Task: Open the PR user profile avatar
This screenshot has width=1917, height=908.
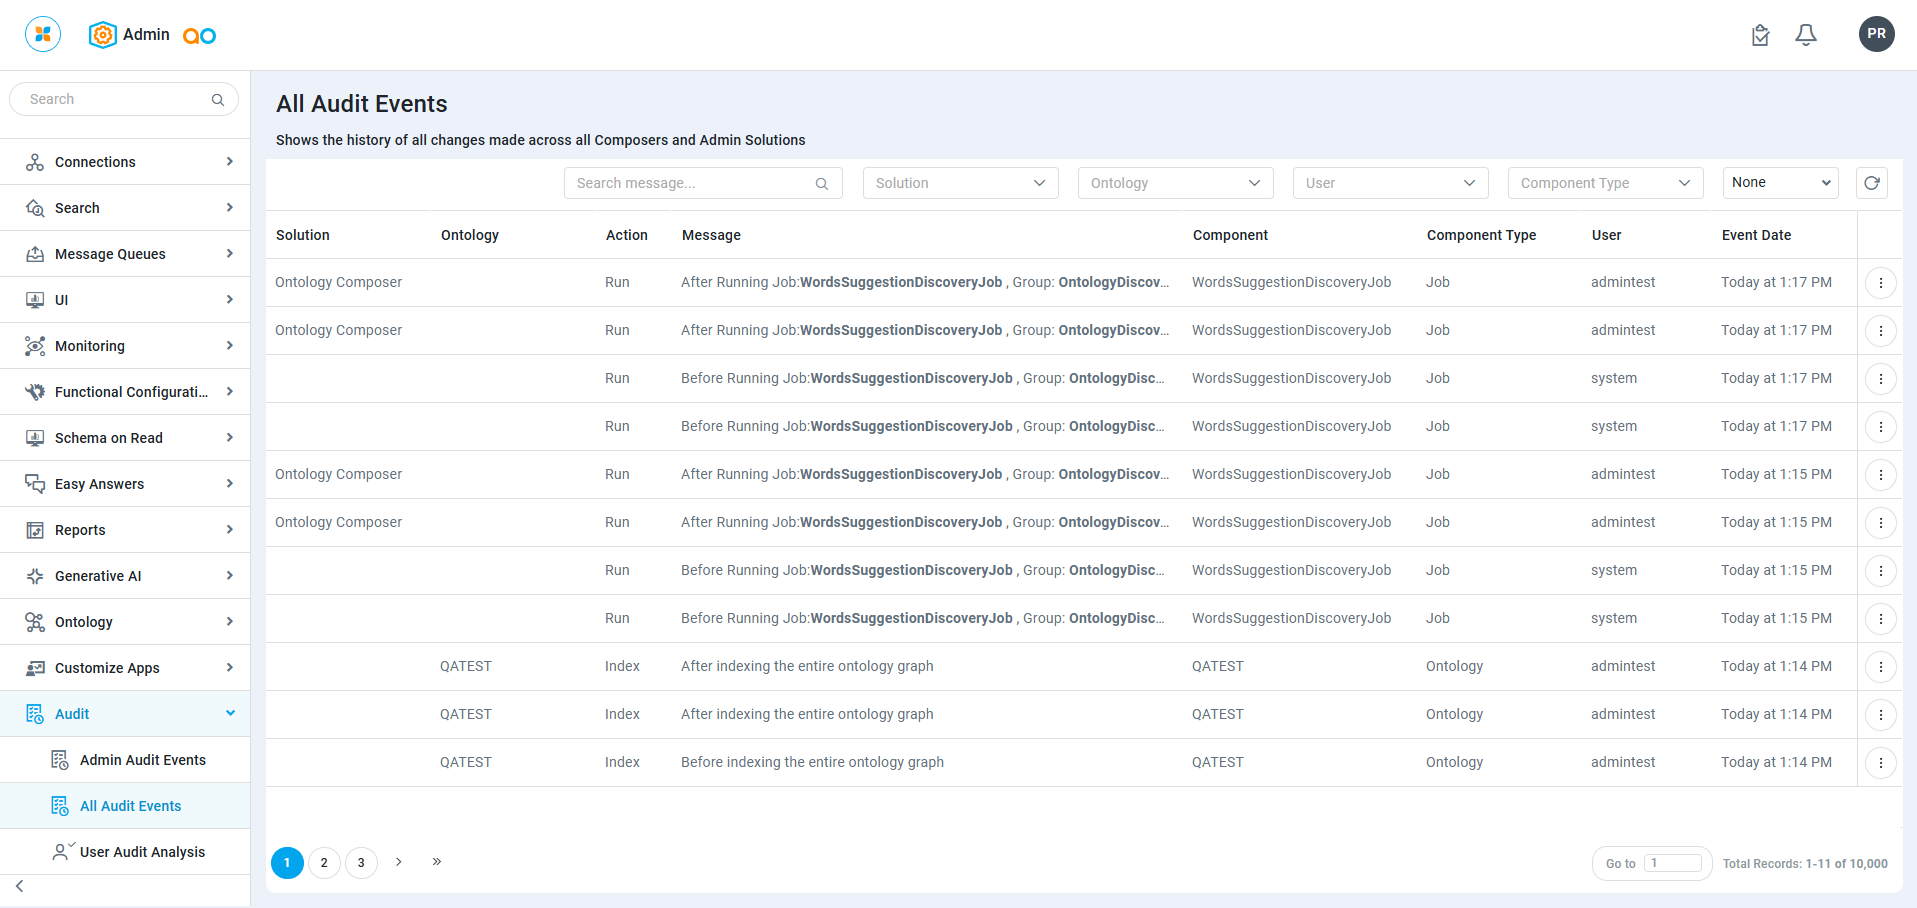Action: pyautogui.click(x=1876, y=34)
